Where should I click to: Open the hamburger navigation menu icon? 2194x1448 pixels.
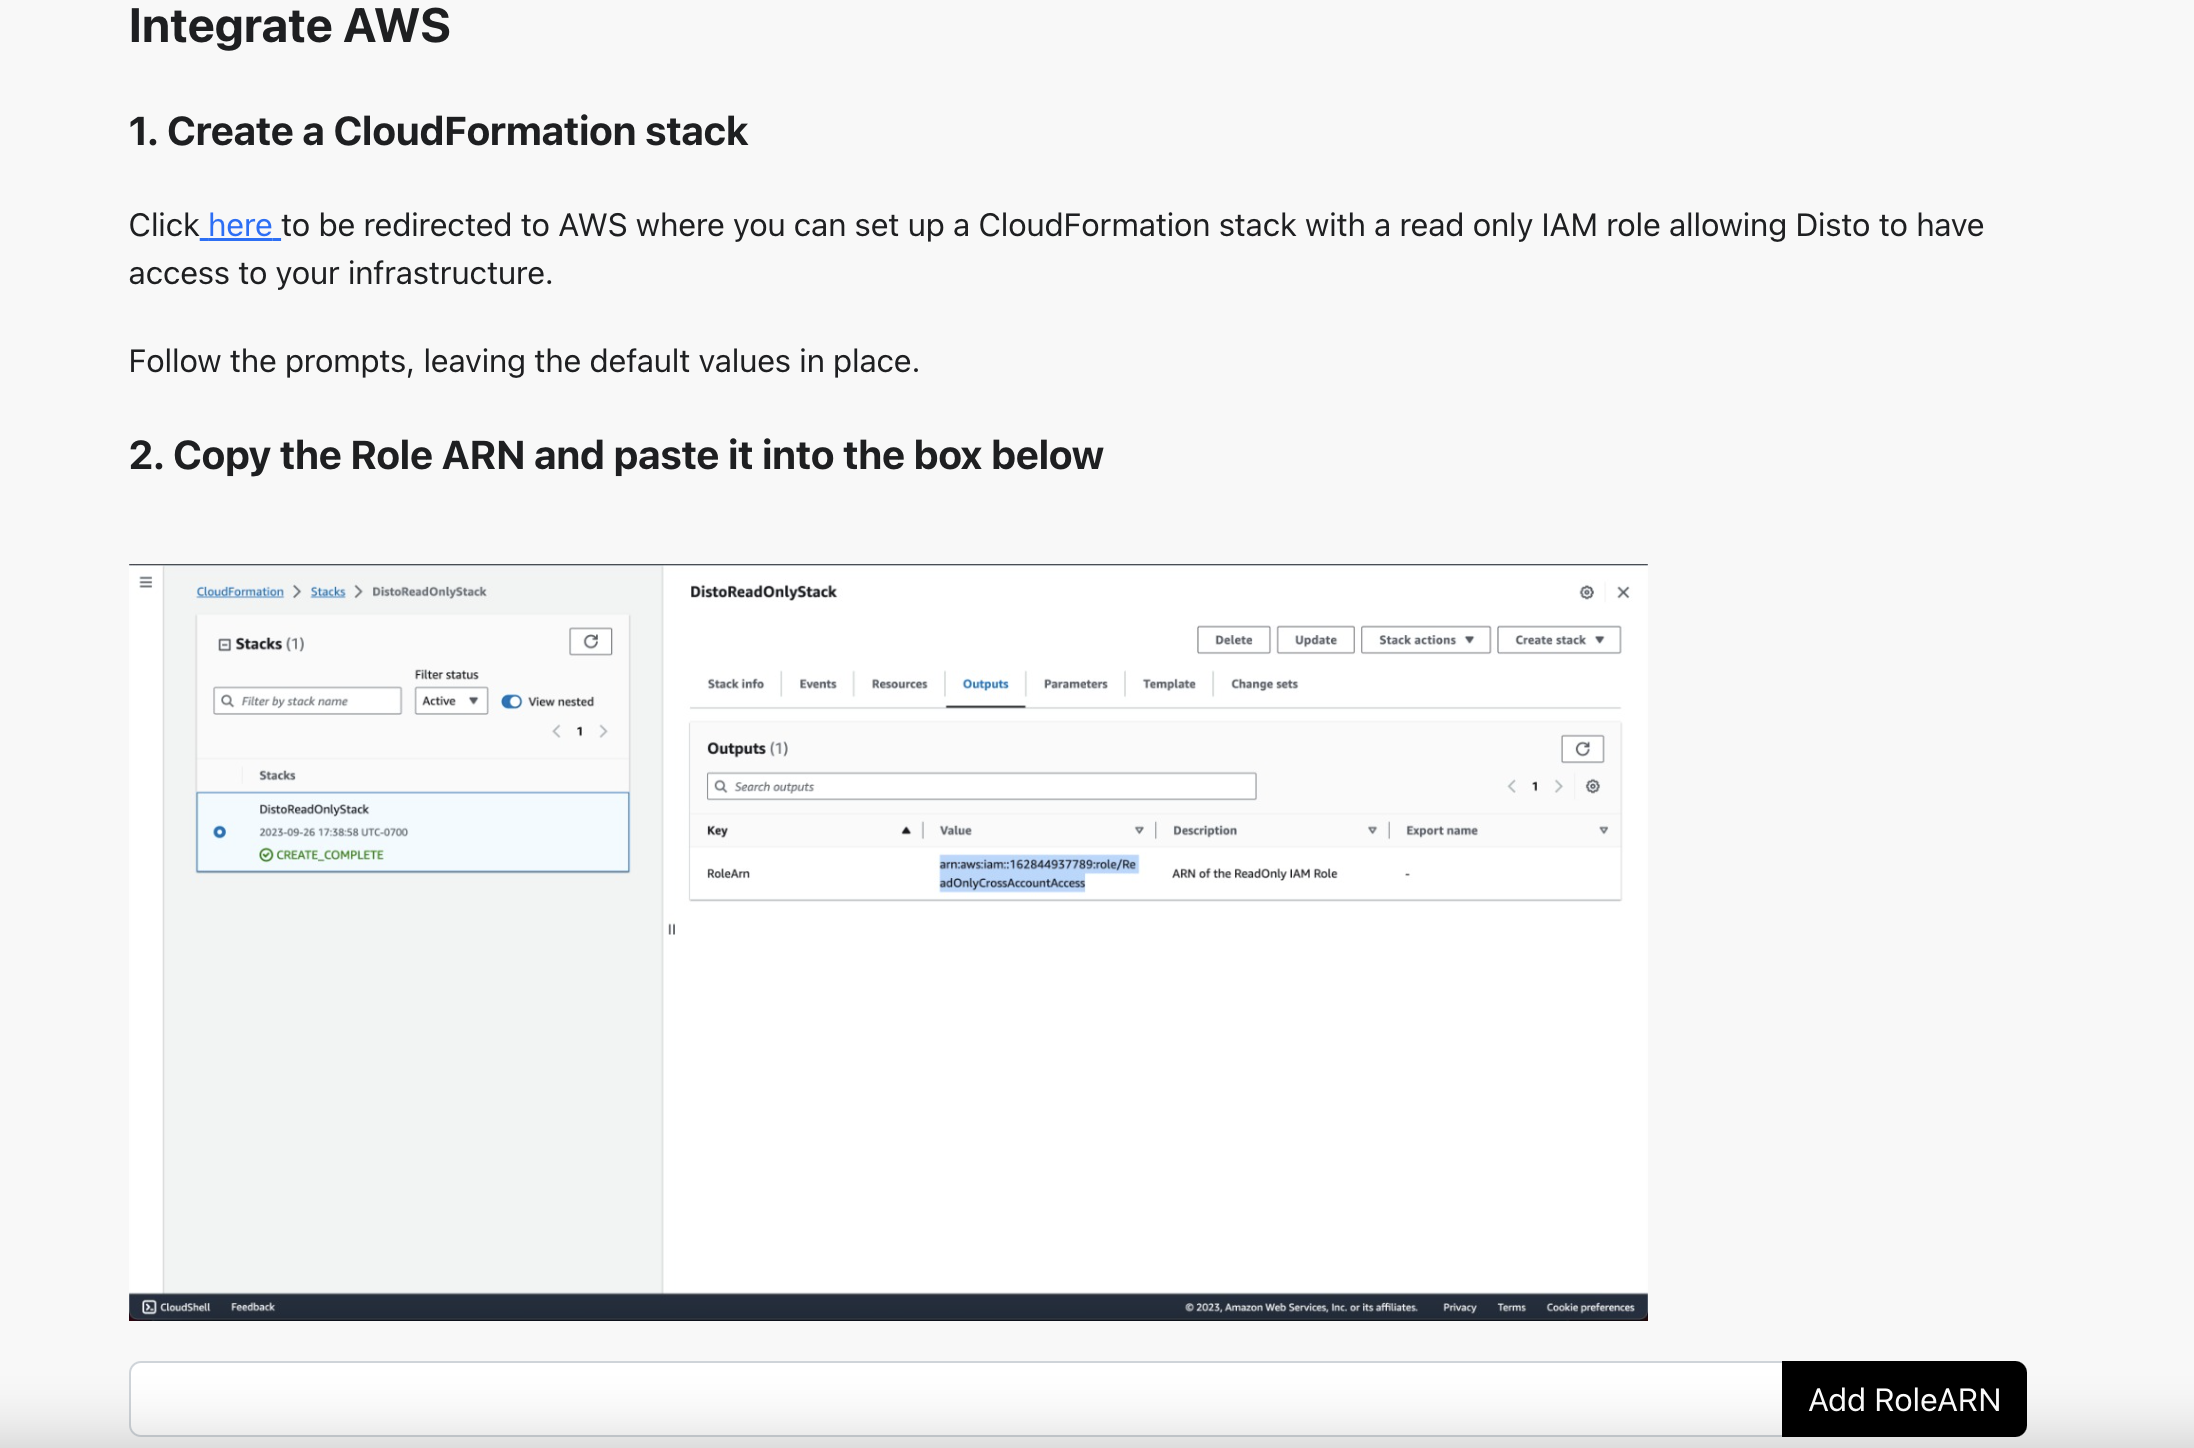[x=146, y=582]
